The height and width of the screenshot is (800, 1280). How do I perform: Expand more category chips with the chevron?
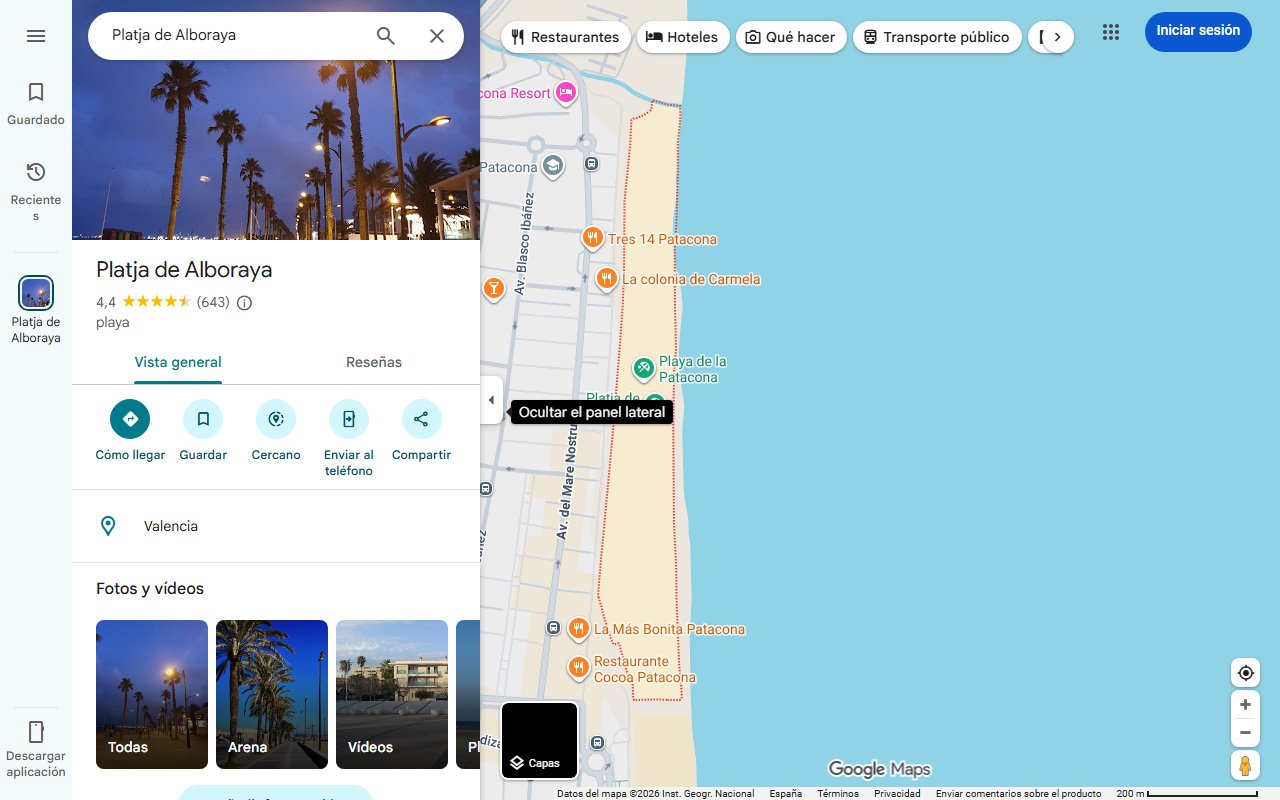tap(1059, 35)
